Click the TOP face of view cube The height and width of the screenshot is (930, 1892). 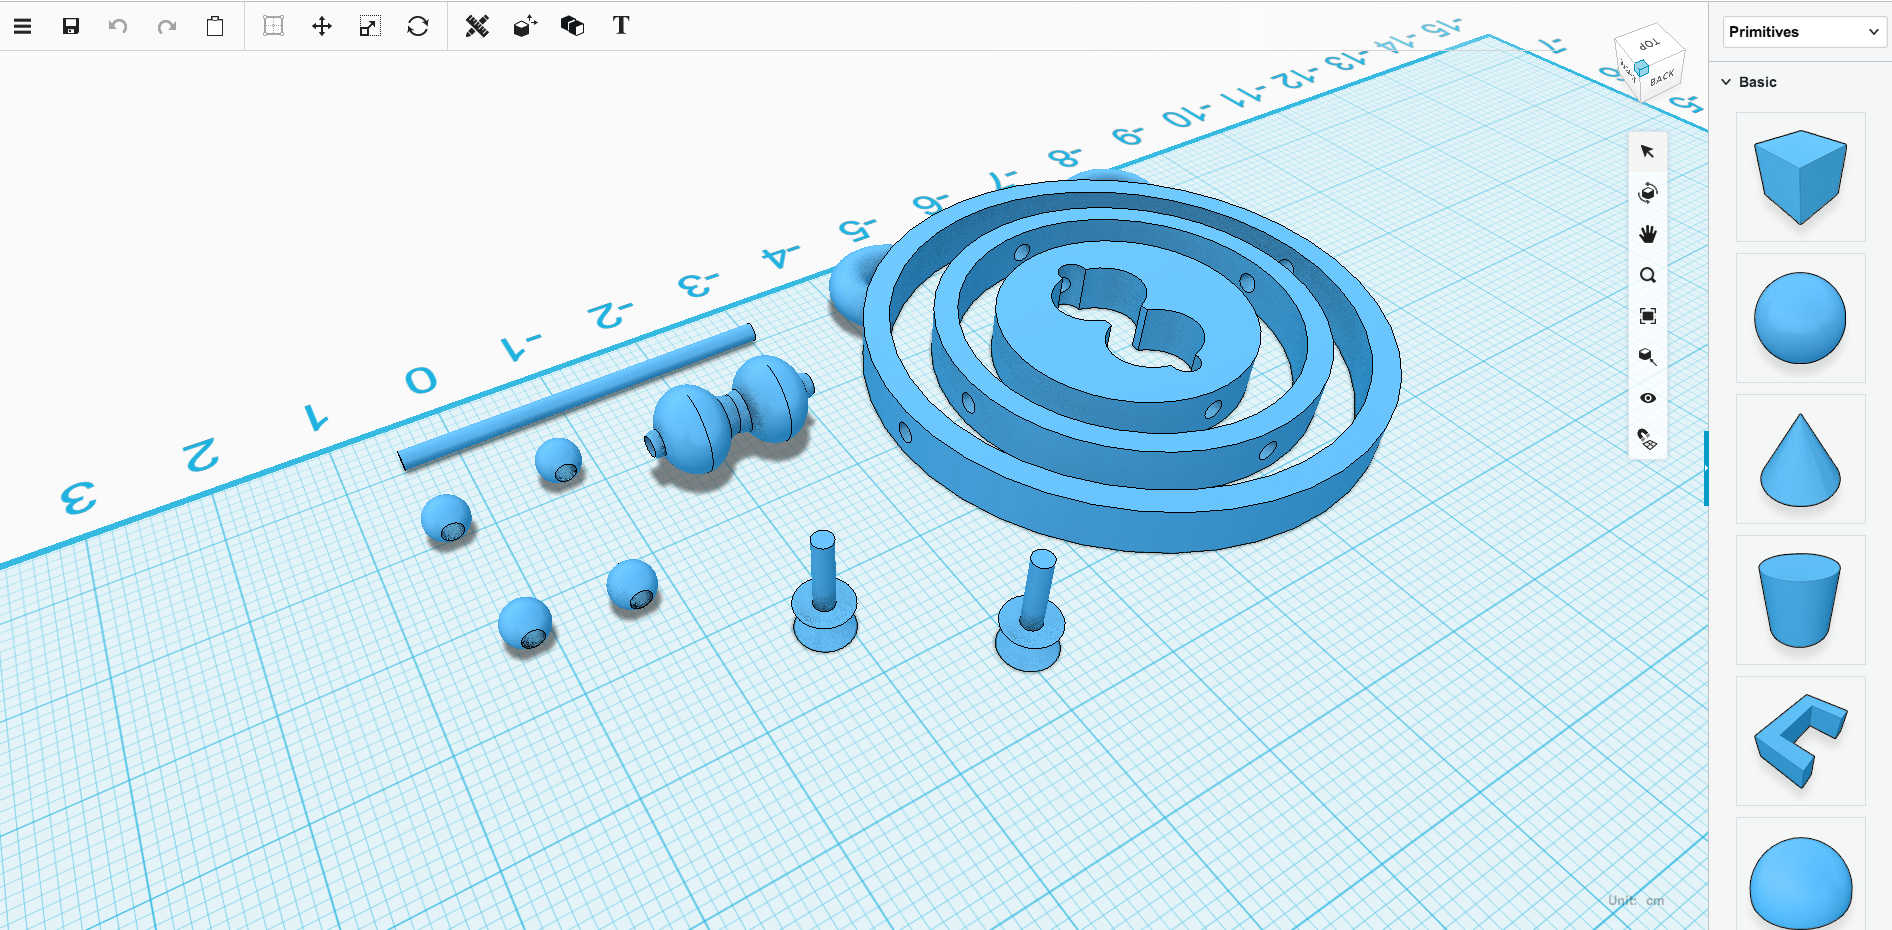pos(1649,44)
